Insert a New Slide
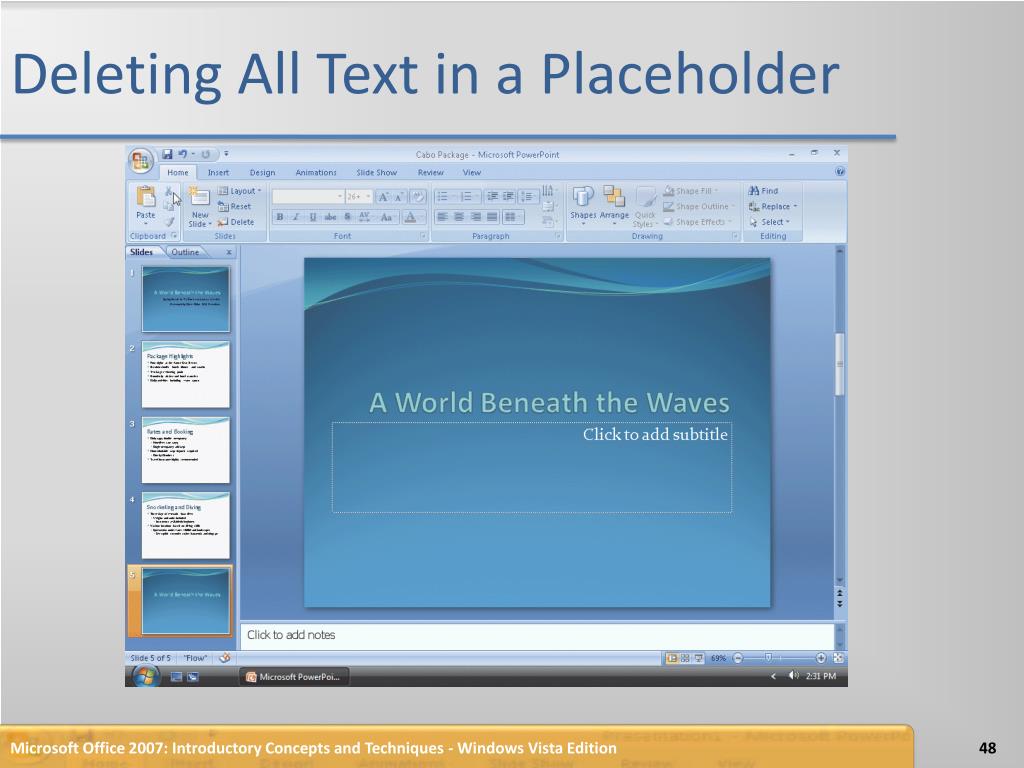Screen dimensions: 1024x768 click(x=200, y=206)
